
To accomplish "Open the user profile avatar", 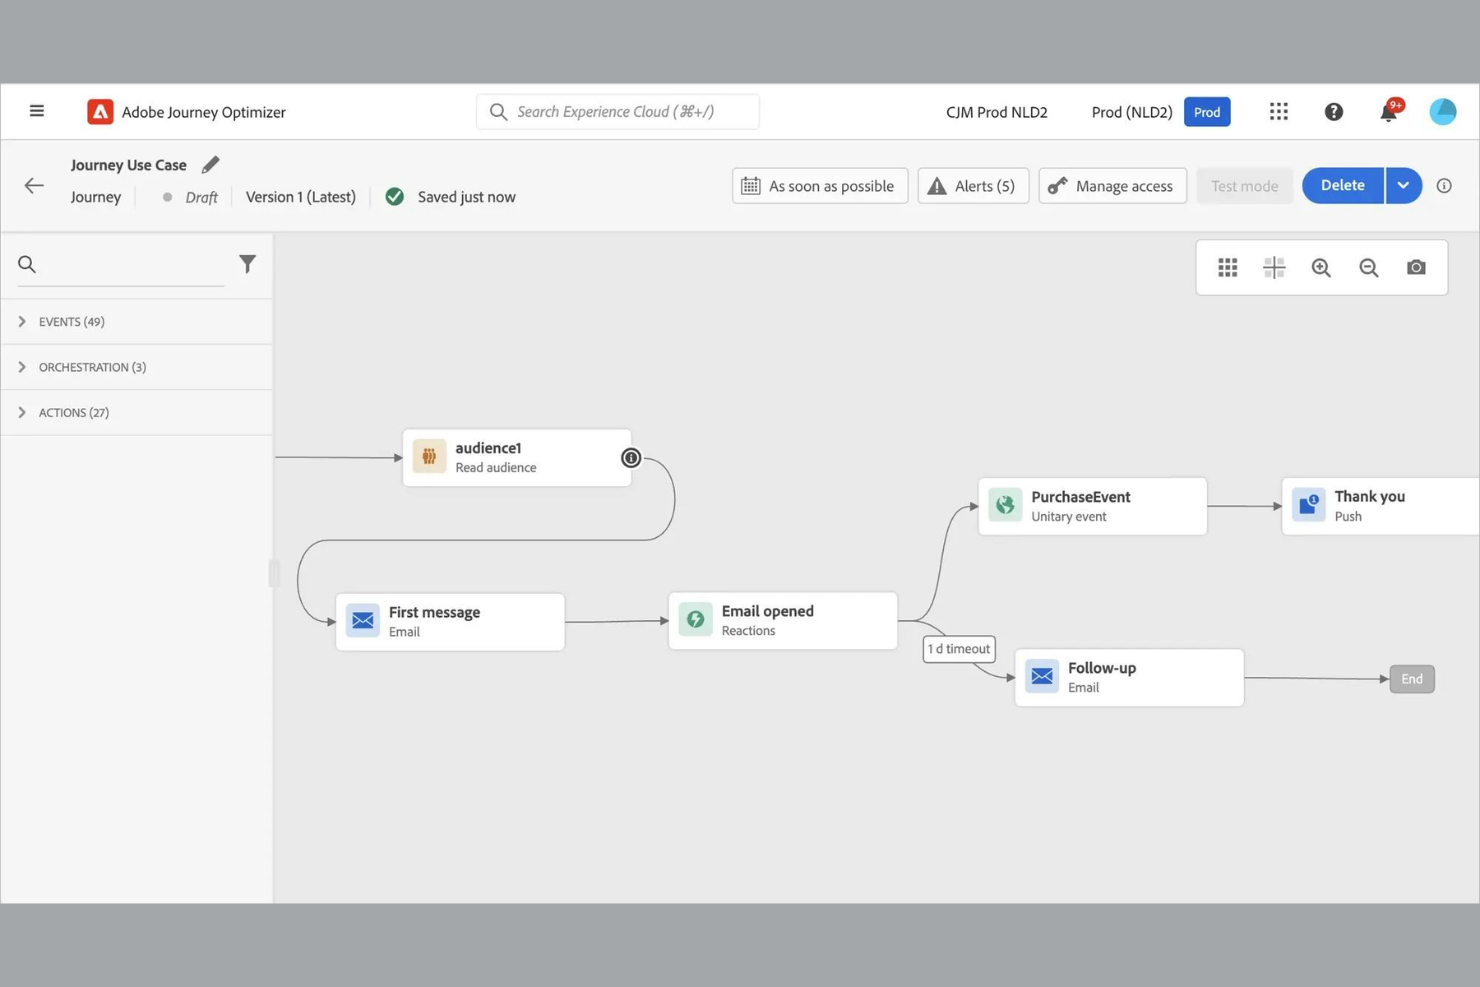I will click(1442, 111).
